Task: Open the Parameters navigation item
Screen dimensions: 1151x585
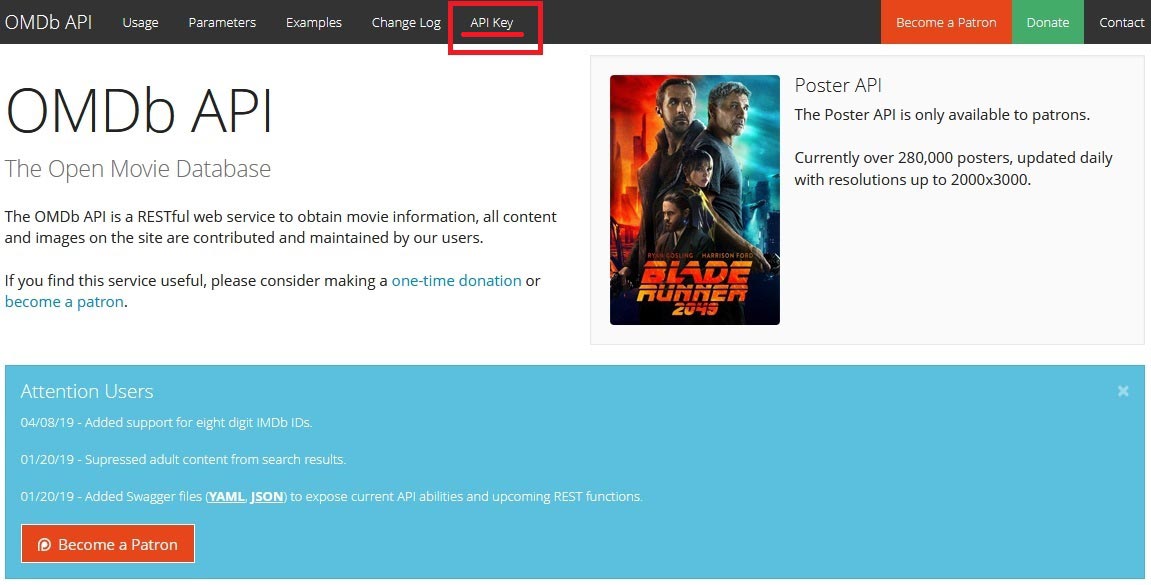Action: click(222, 22)
